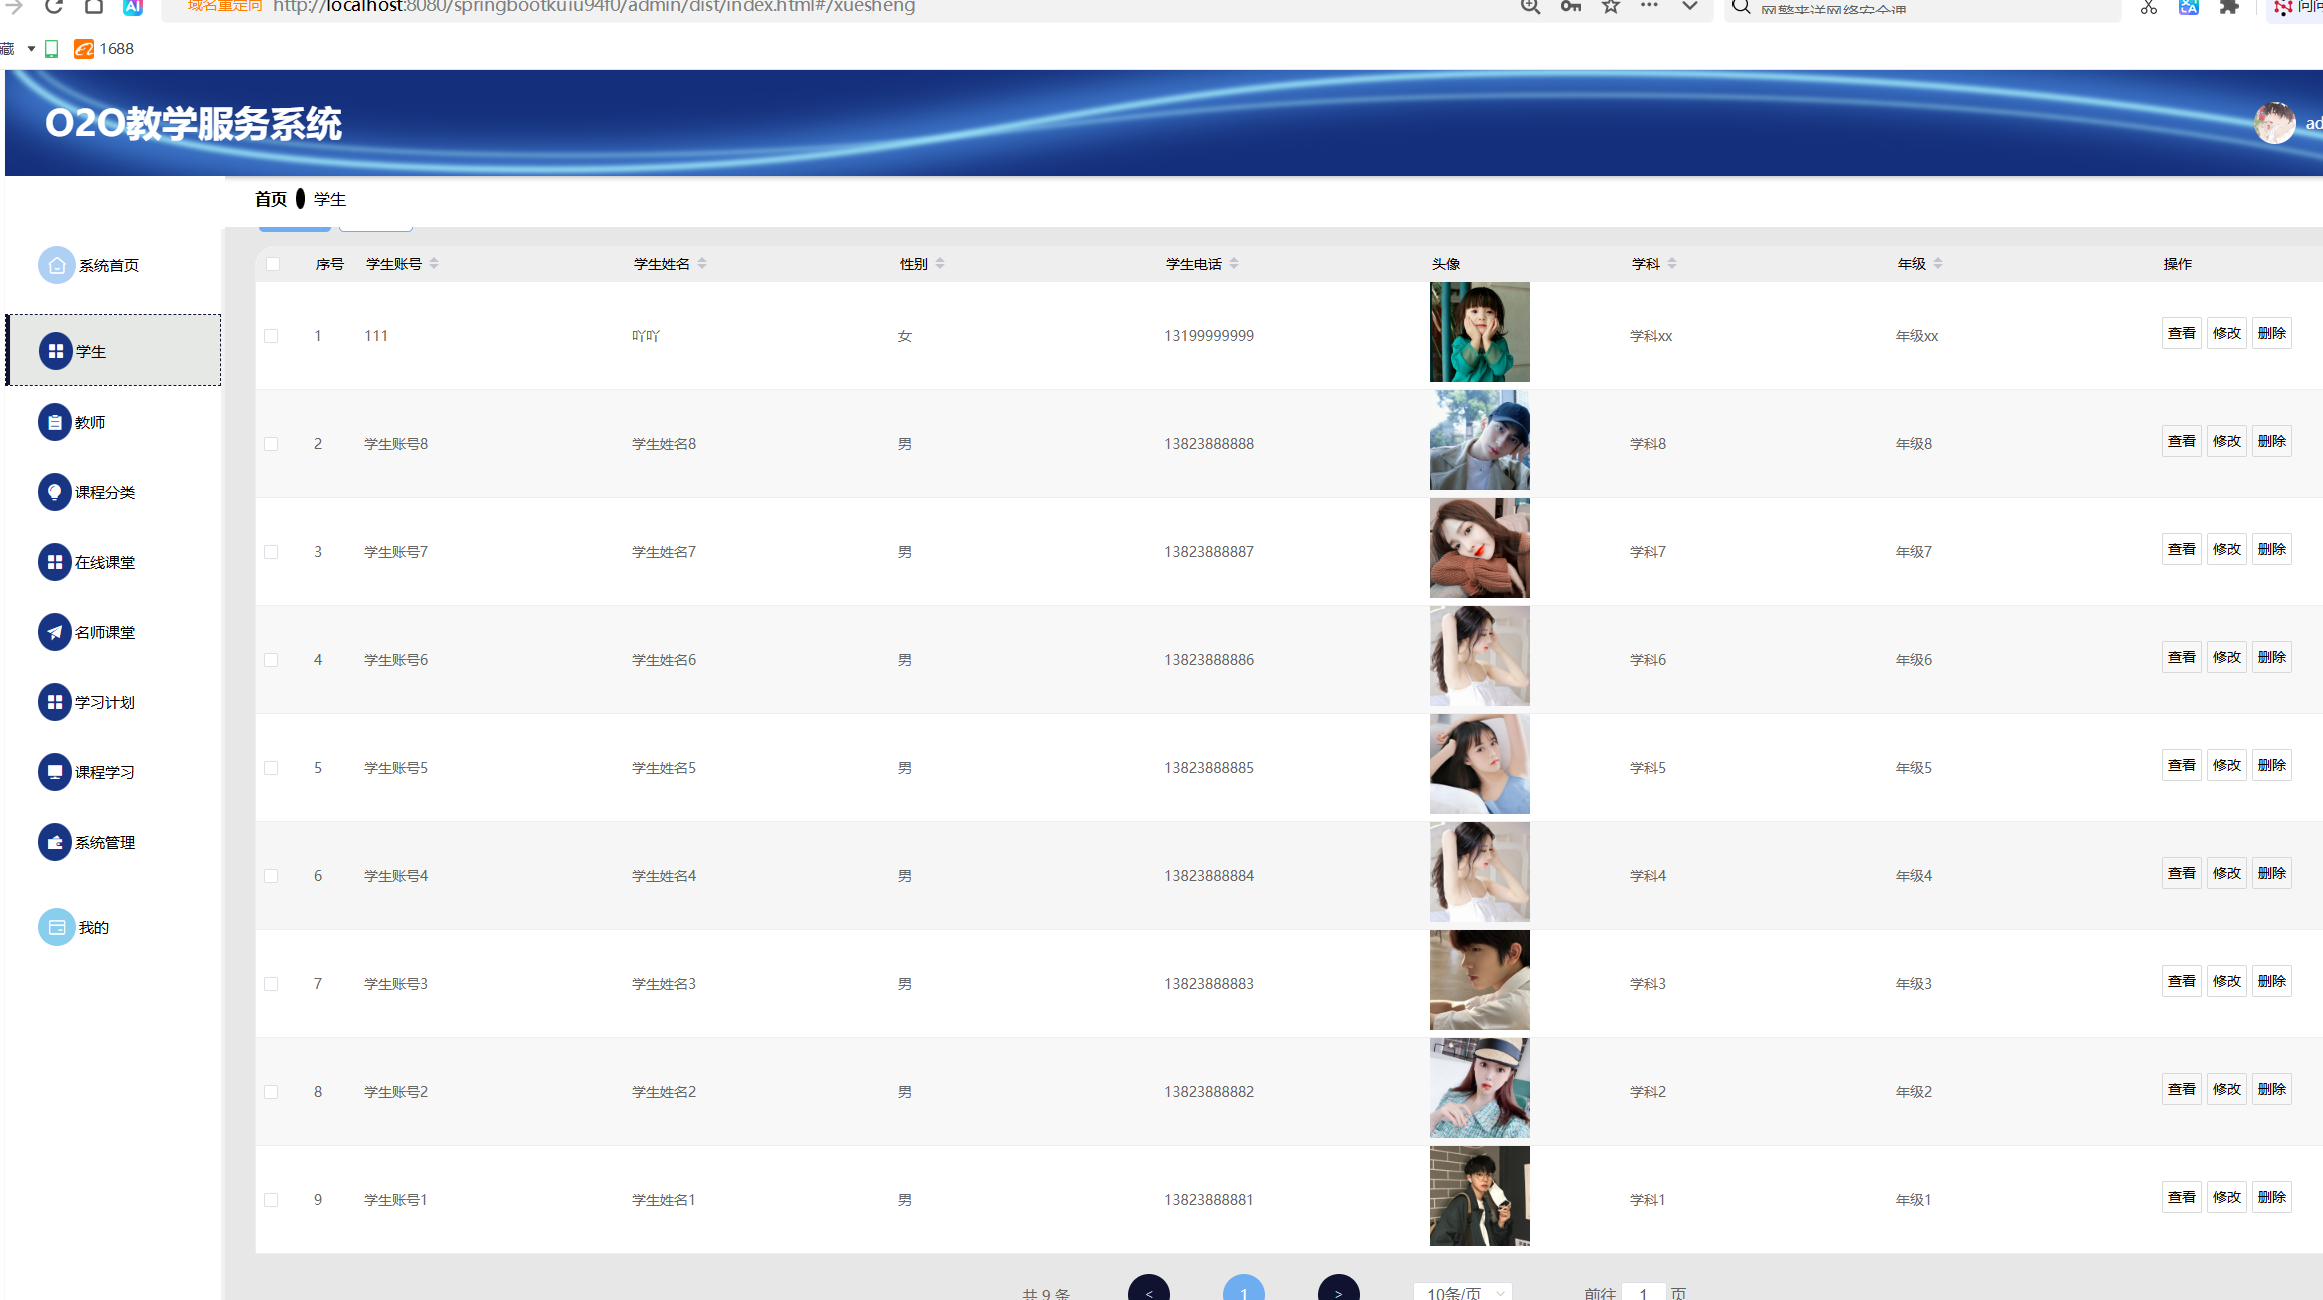Click the 名师课堂 paper plane icon
The height and width of the screenshot is (1300, 2323).
coord(55,632)
